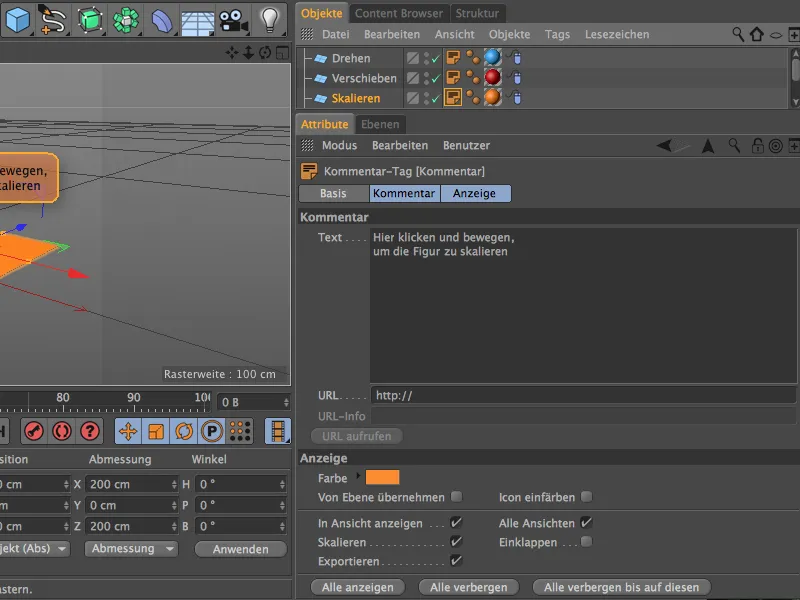
Task: Add a Camera object
Action: [233, 21]
